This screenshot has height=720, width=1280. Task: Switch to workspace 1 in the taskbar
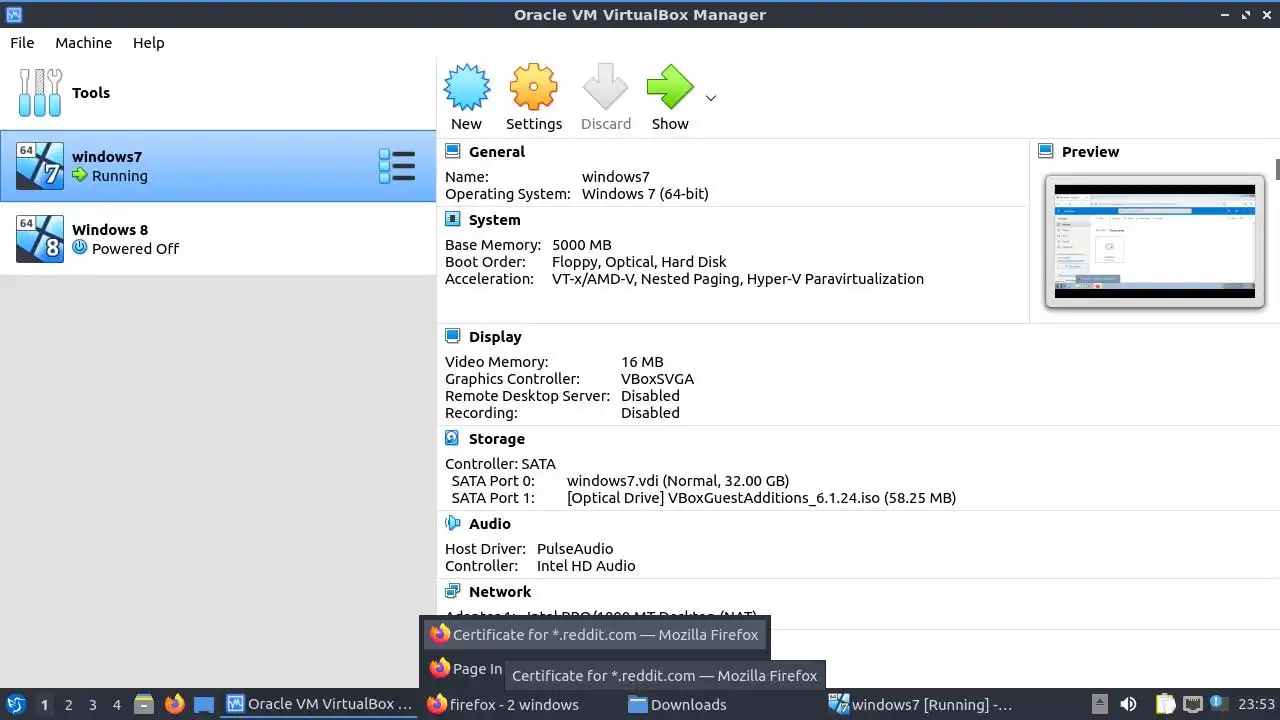pos(44,705)
